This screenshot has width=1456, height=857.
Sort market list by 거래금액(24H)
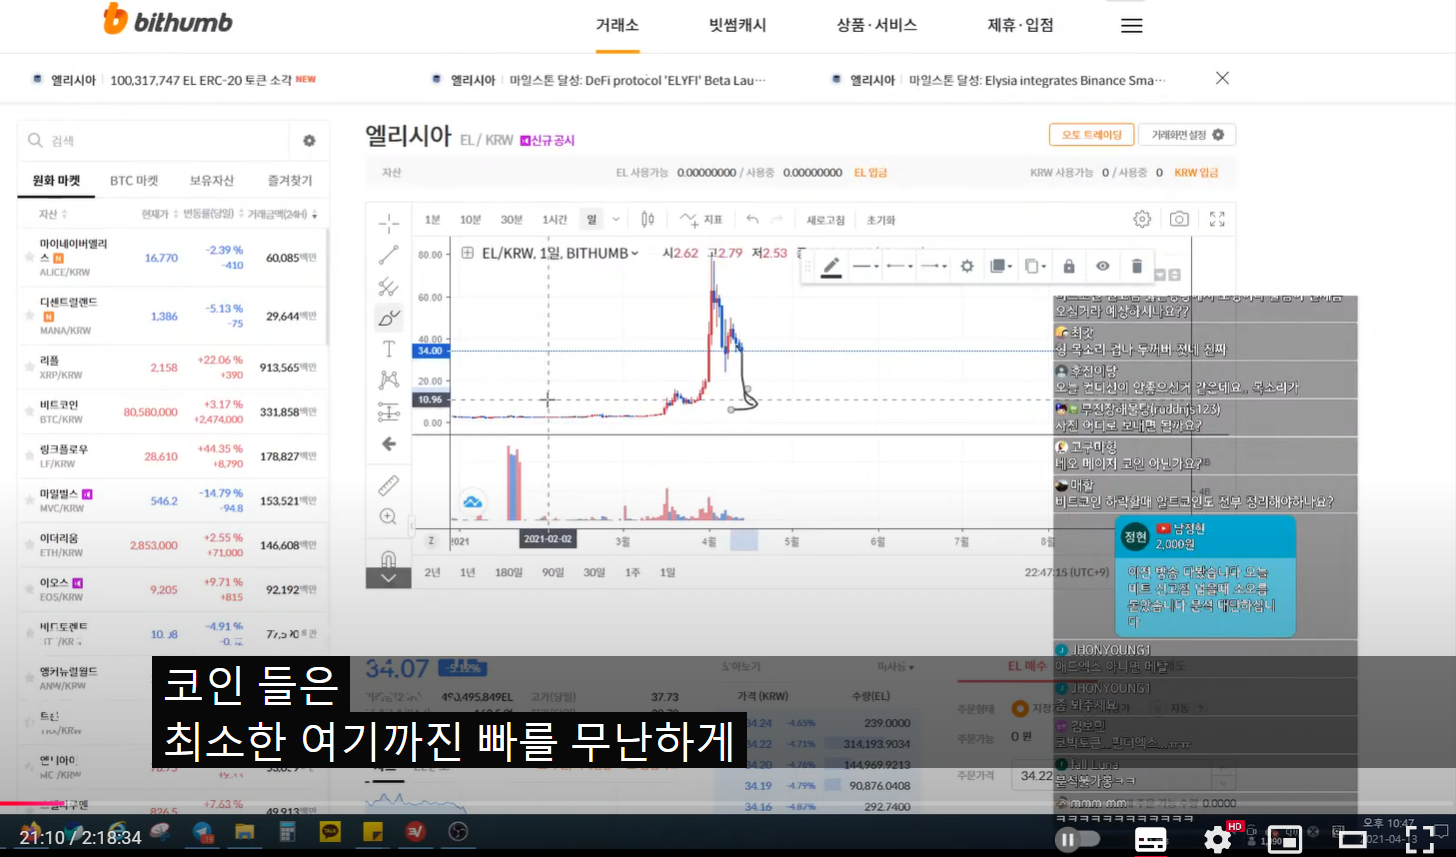point(282,215)
